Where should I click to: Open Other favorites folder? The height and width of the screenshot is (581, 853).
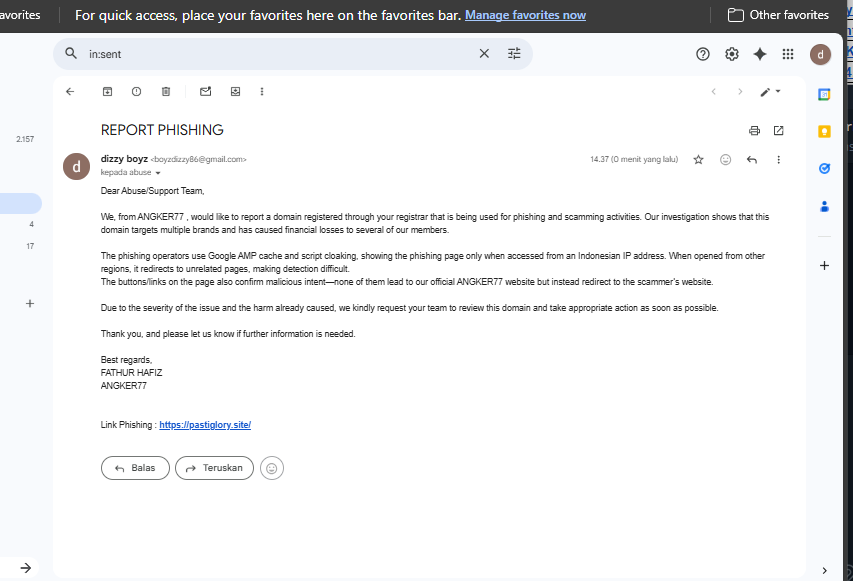click(x=778, y=15)
